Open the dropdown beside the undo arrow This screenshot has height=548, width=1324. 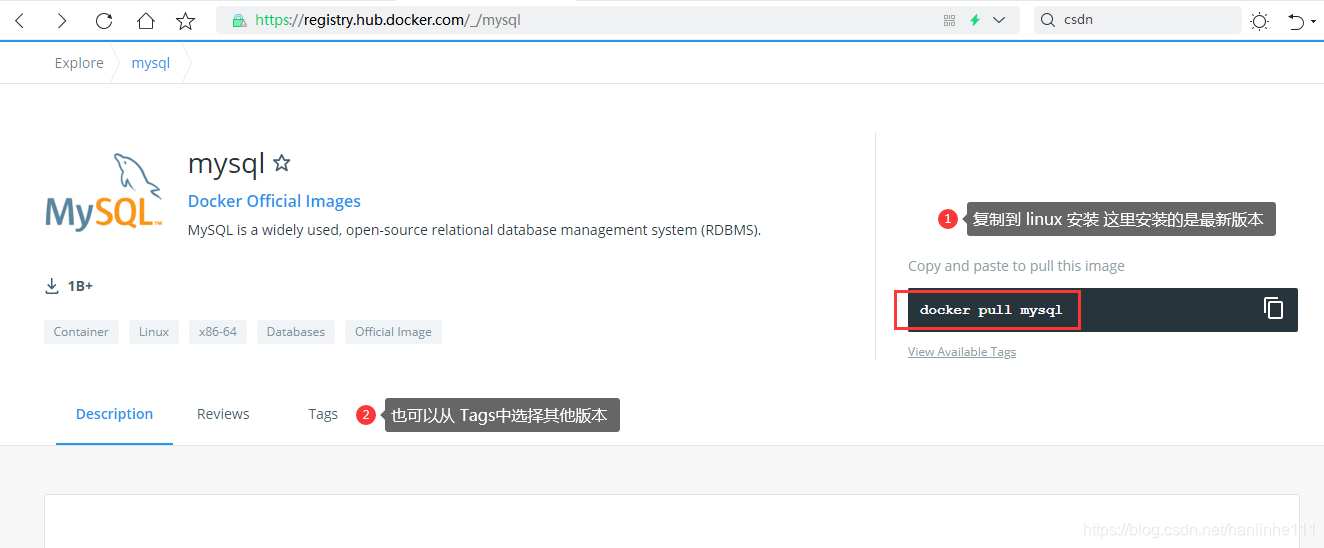click(x=1314, y=22)
